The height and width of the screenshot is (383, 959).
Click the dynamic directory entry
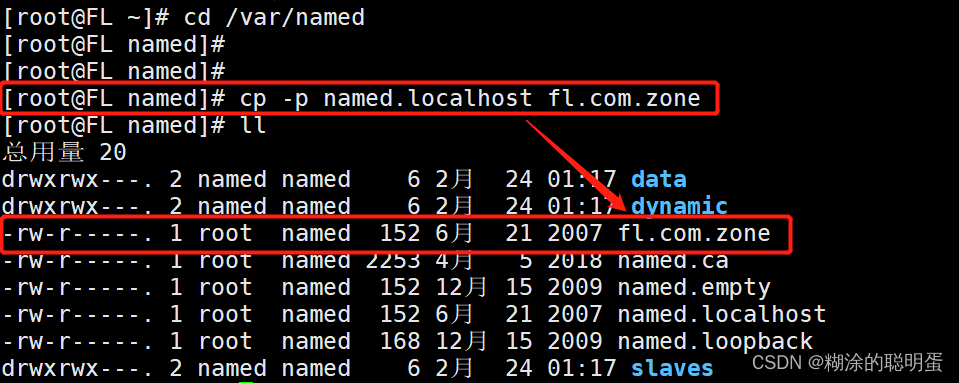[679, 207]
